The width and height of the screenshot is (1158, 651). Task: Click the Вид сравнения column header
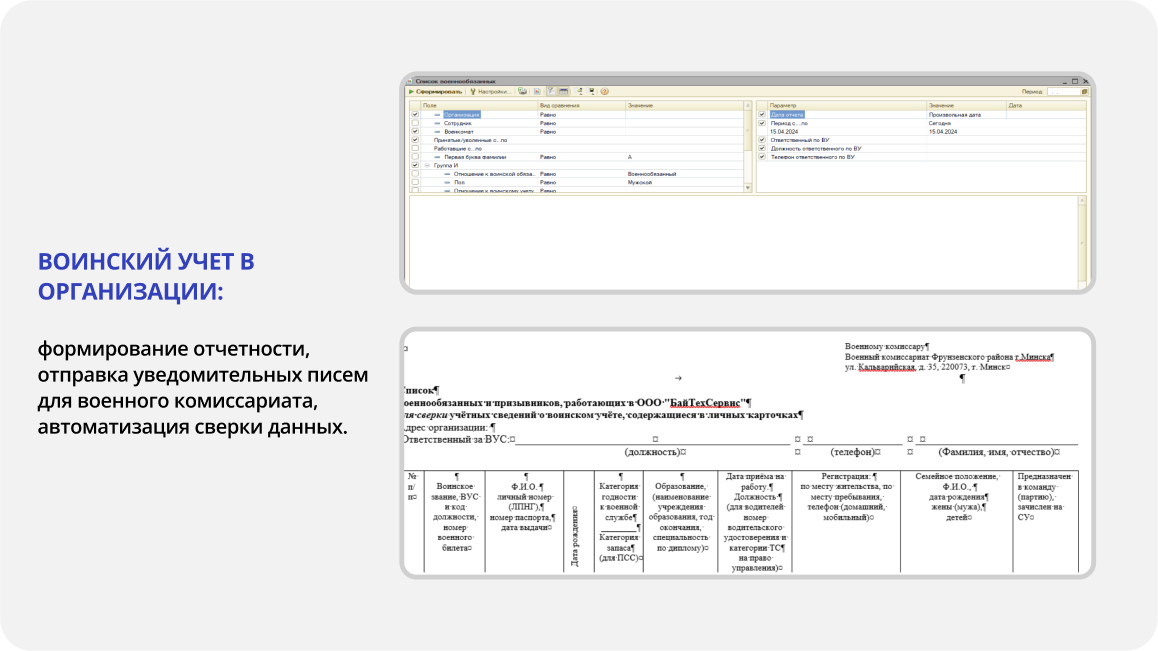tap(581, 106)
